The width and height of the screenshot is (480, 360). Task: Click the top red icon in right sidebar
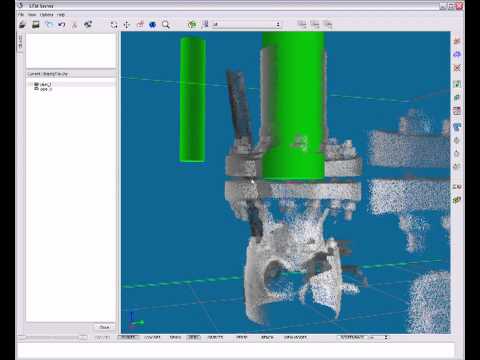point(457,41)
